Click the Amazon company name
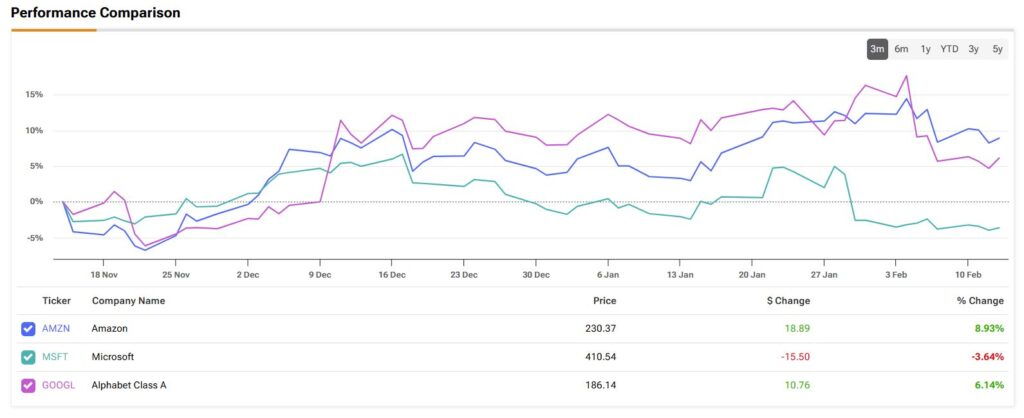1024x418 pixels. click(x=109, y=328)
